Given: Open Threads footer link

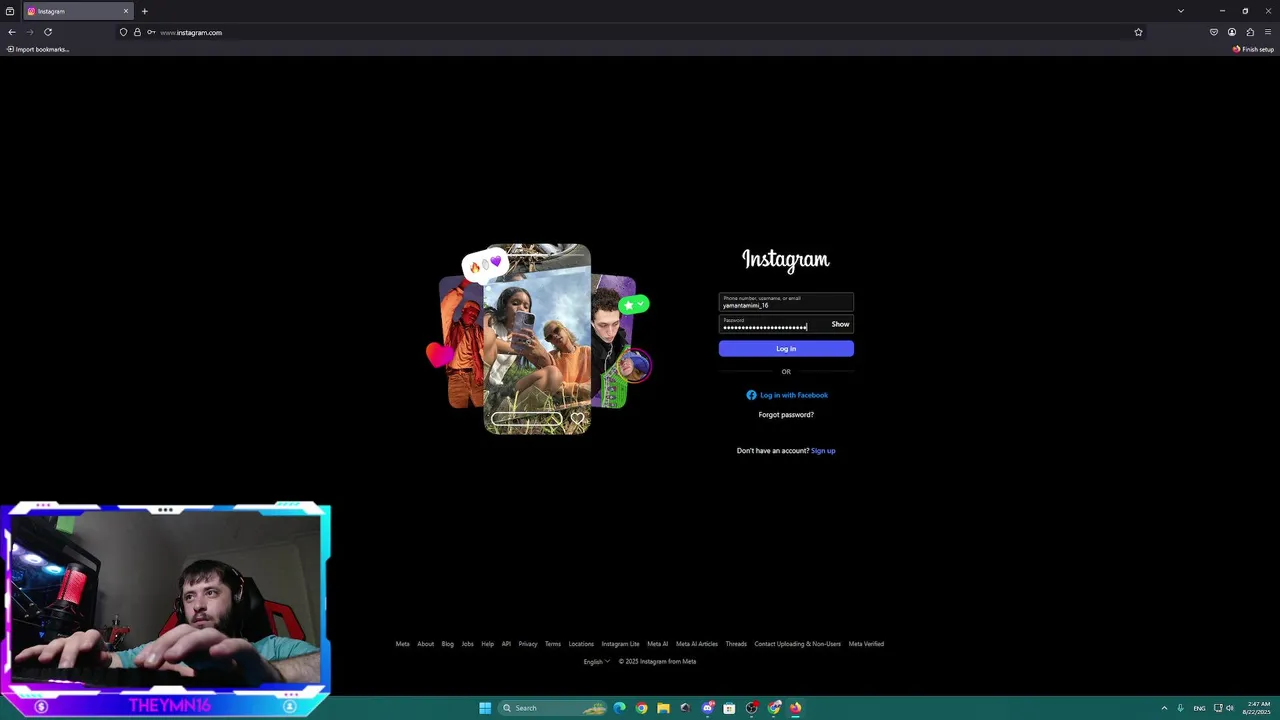Looking at the screenshot, I should tap(736, 644).
